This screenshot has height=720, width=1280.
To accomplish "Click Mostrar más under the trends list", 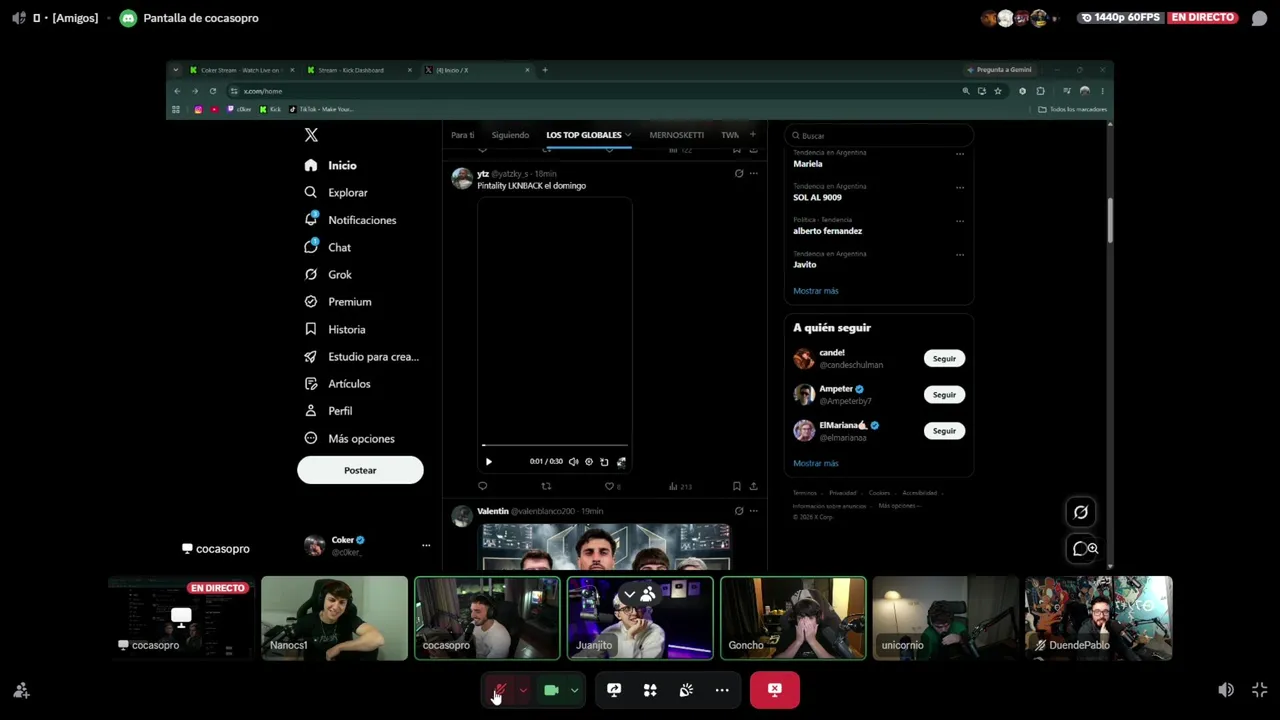I will (x=816, y=291).
